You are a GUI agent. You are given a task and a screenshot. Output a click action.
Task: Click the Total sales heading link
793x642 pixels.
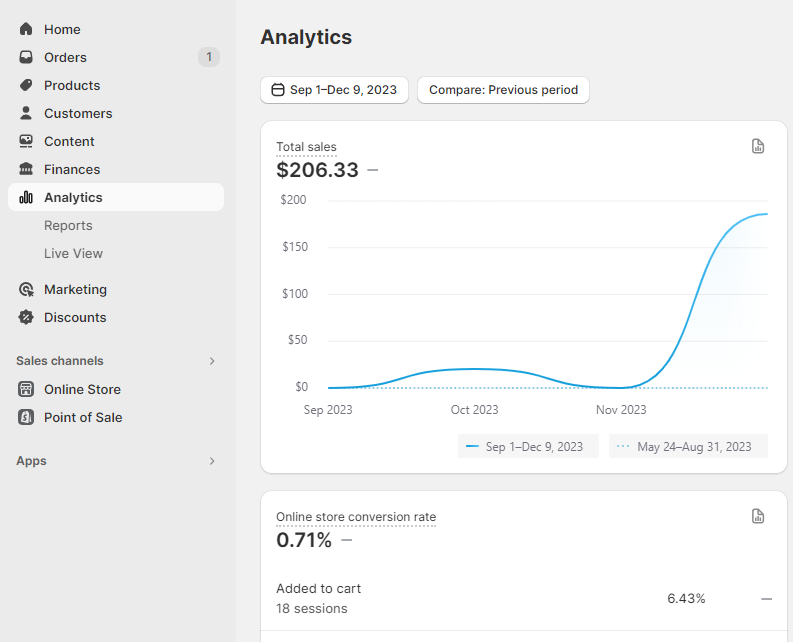pos(306,147)
